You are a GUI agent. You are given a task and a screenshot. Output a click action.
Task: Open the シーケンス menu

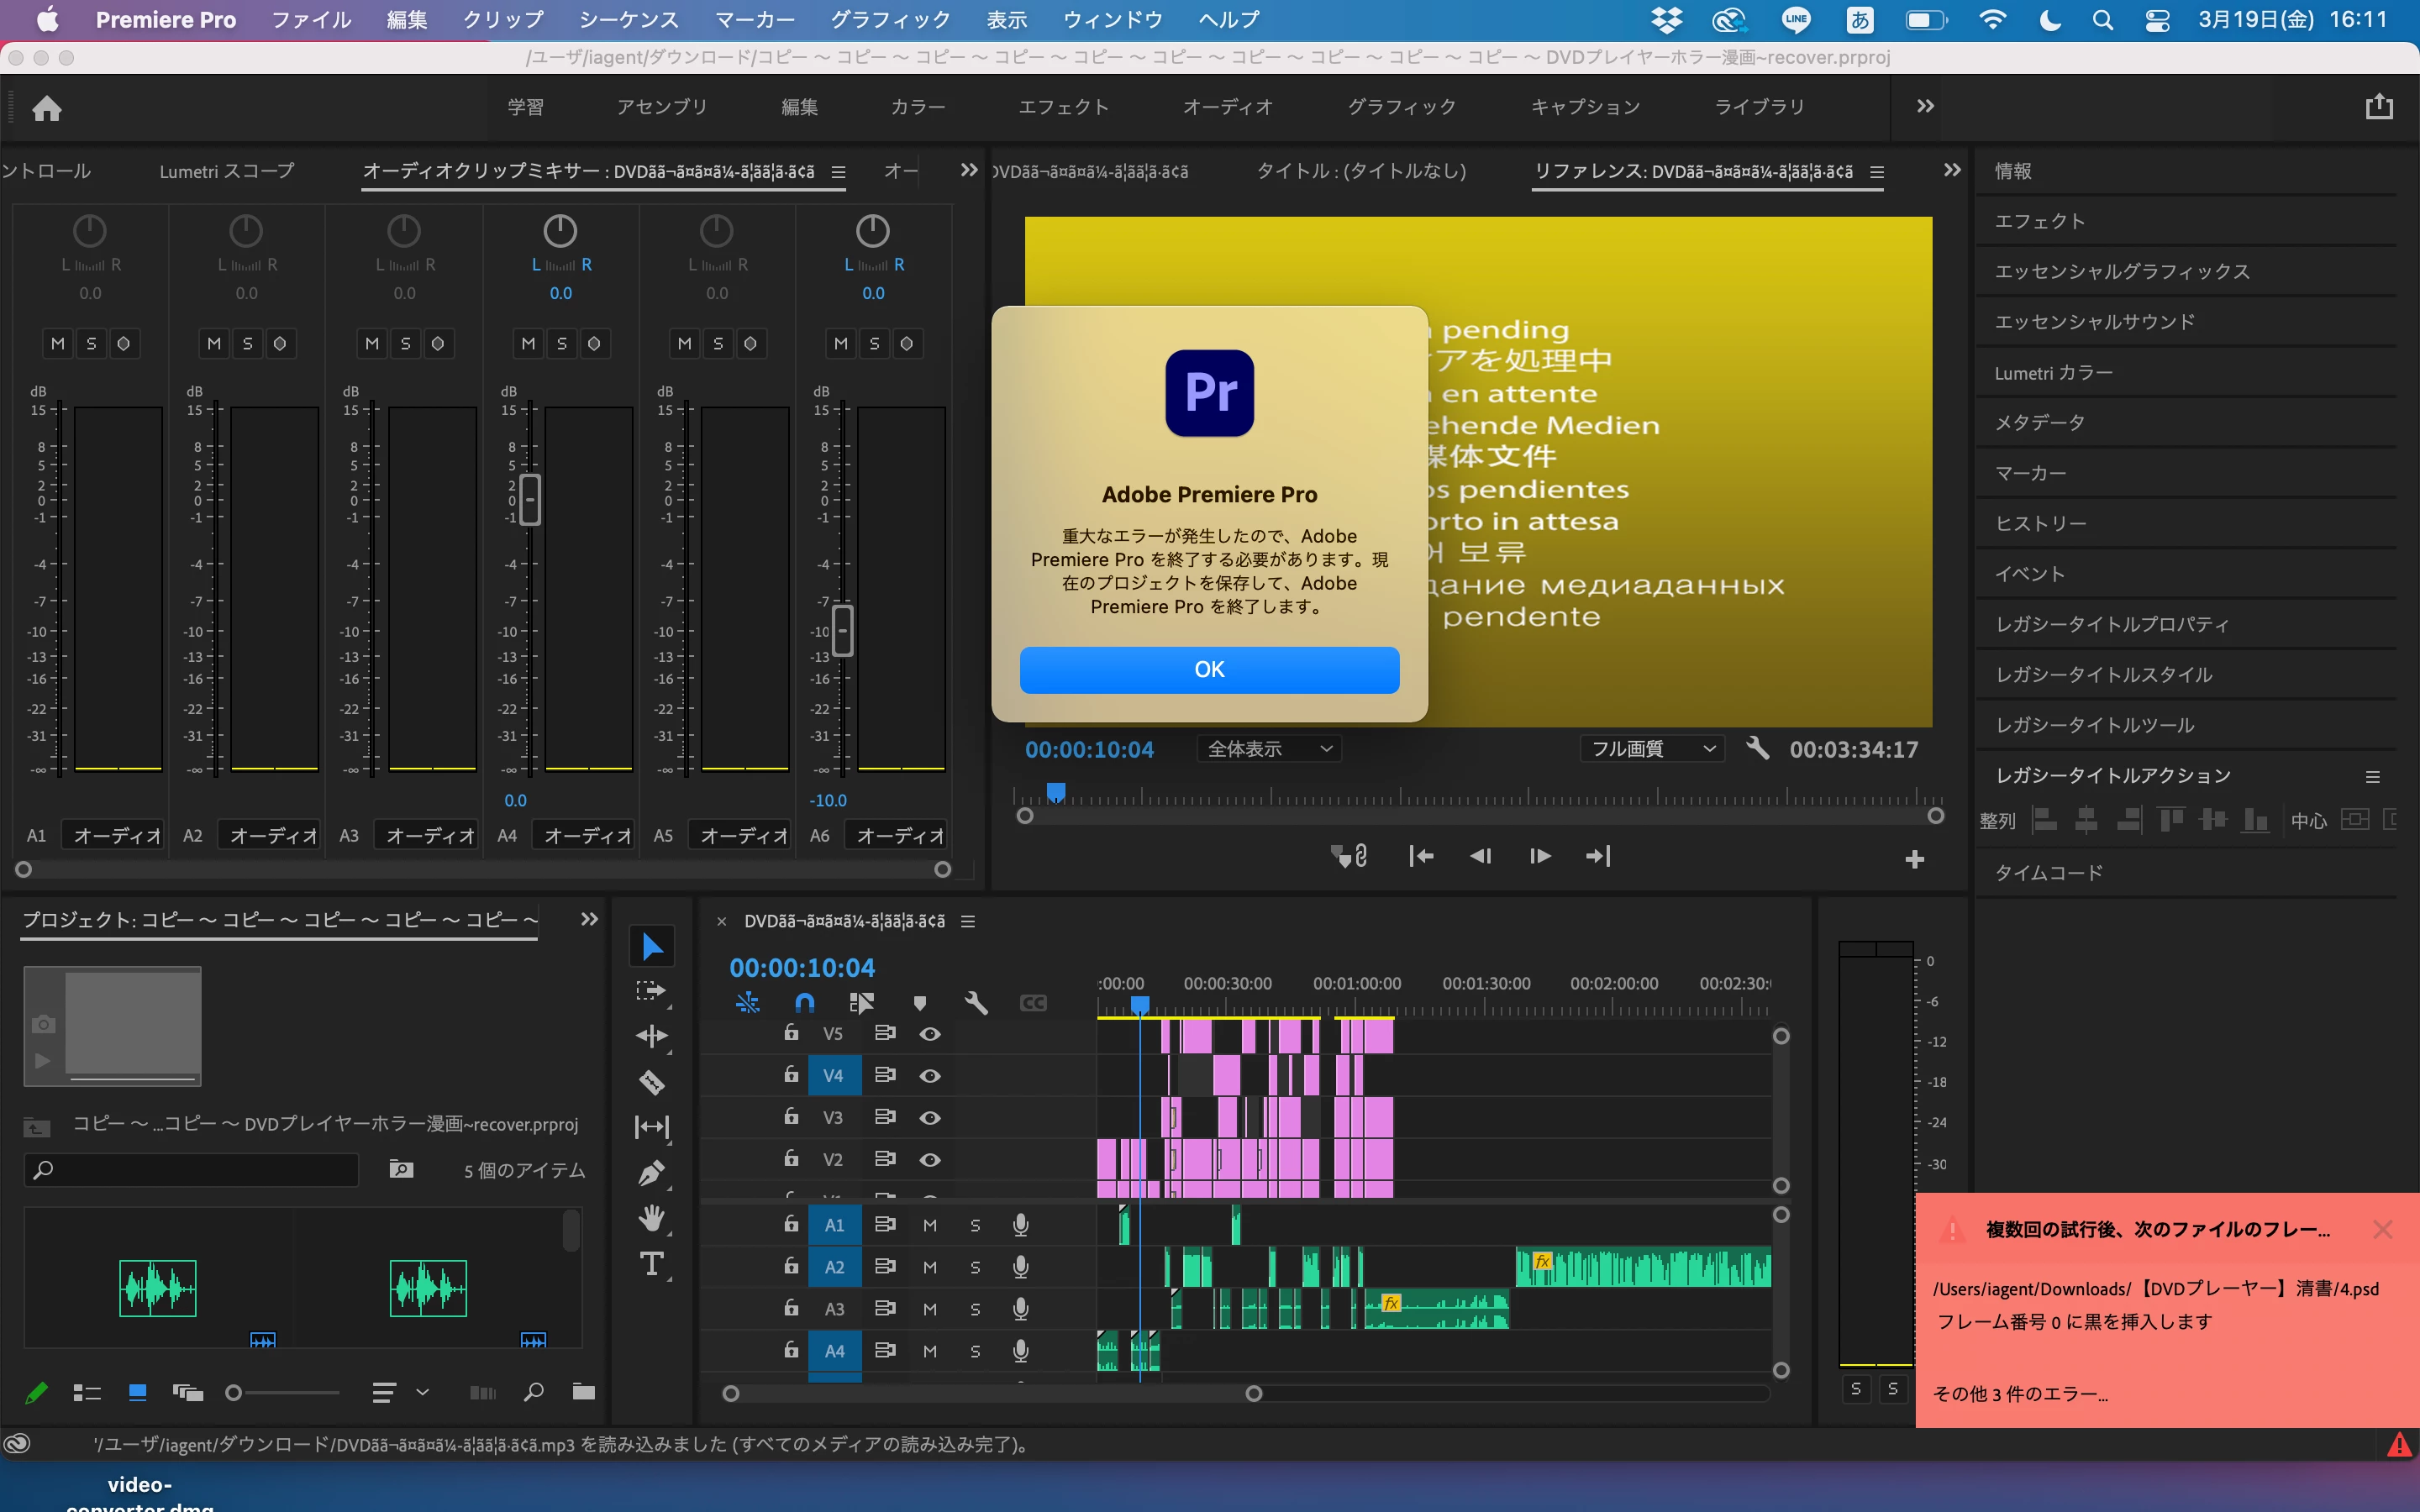(x=628, y=20)
